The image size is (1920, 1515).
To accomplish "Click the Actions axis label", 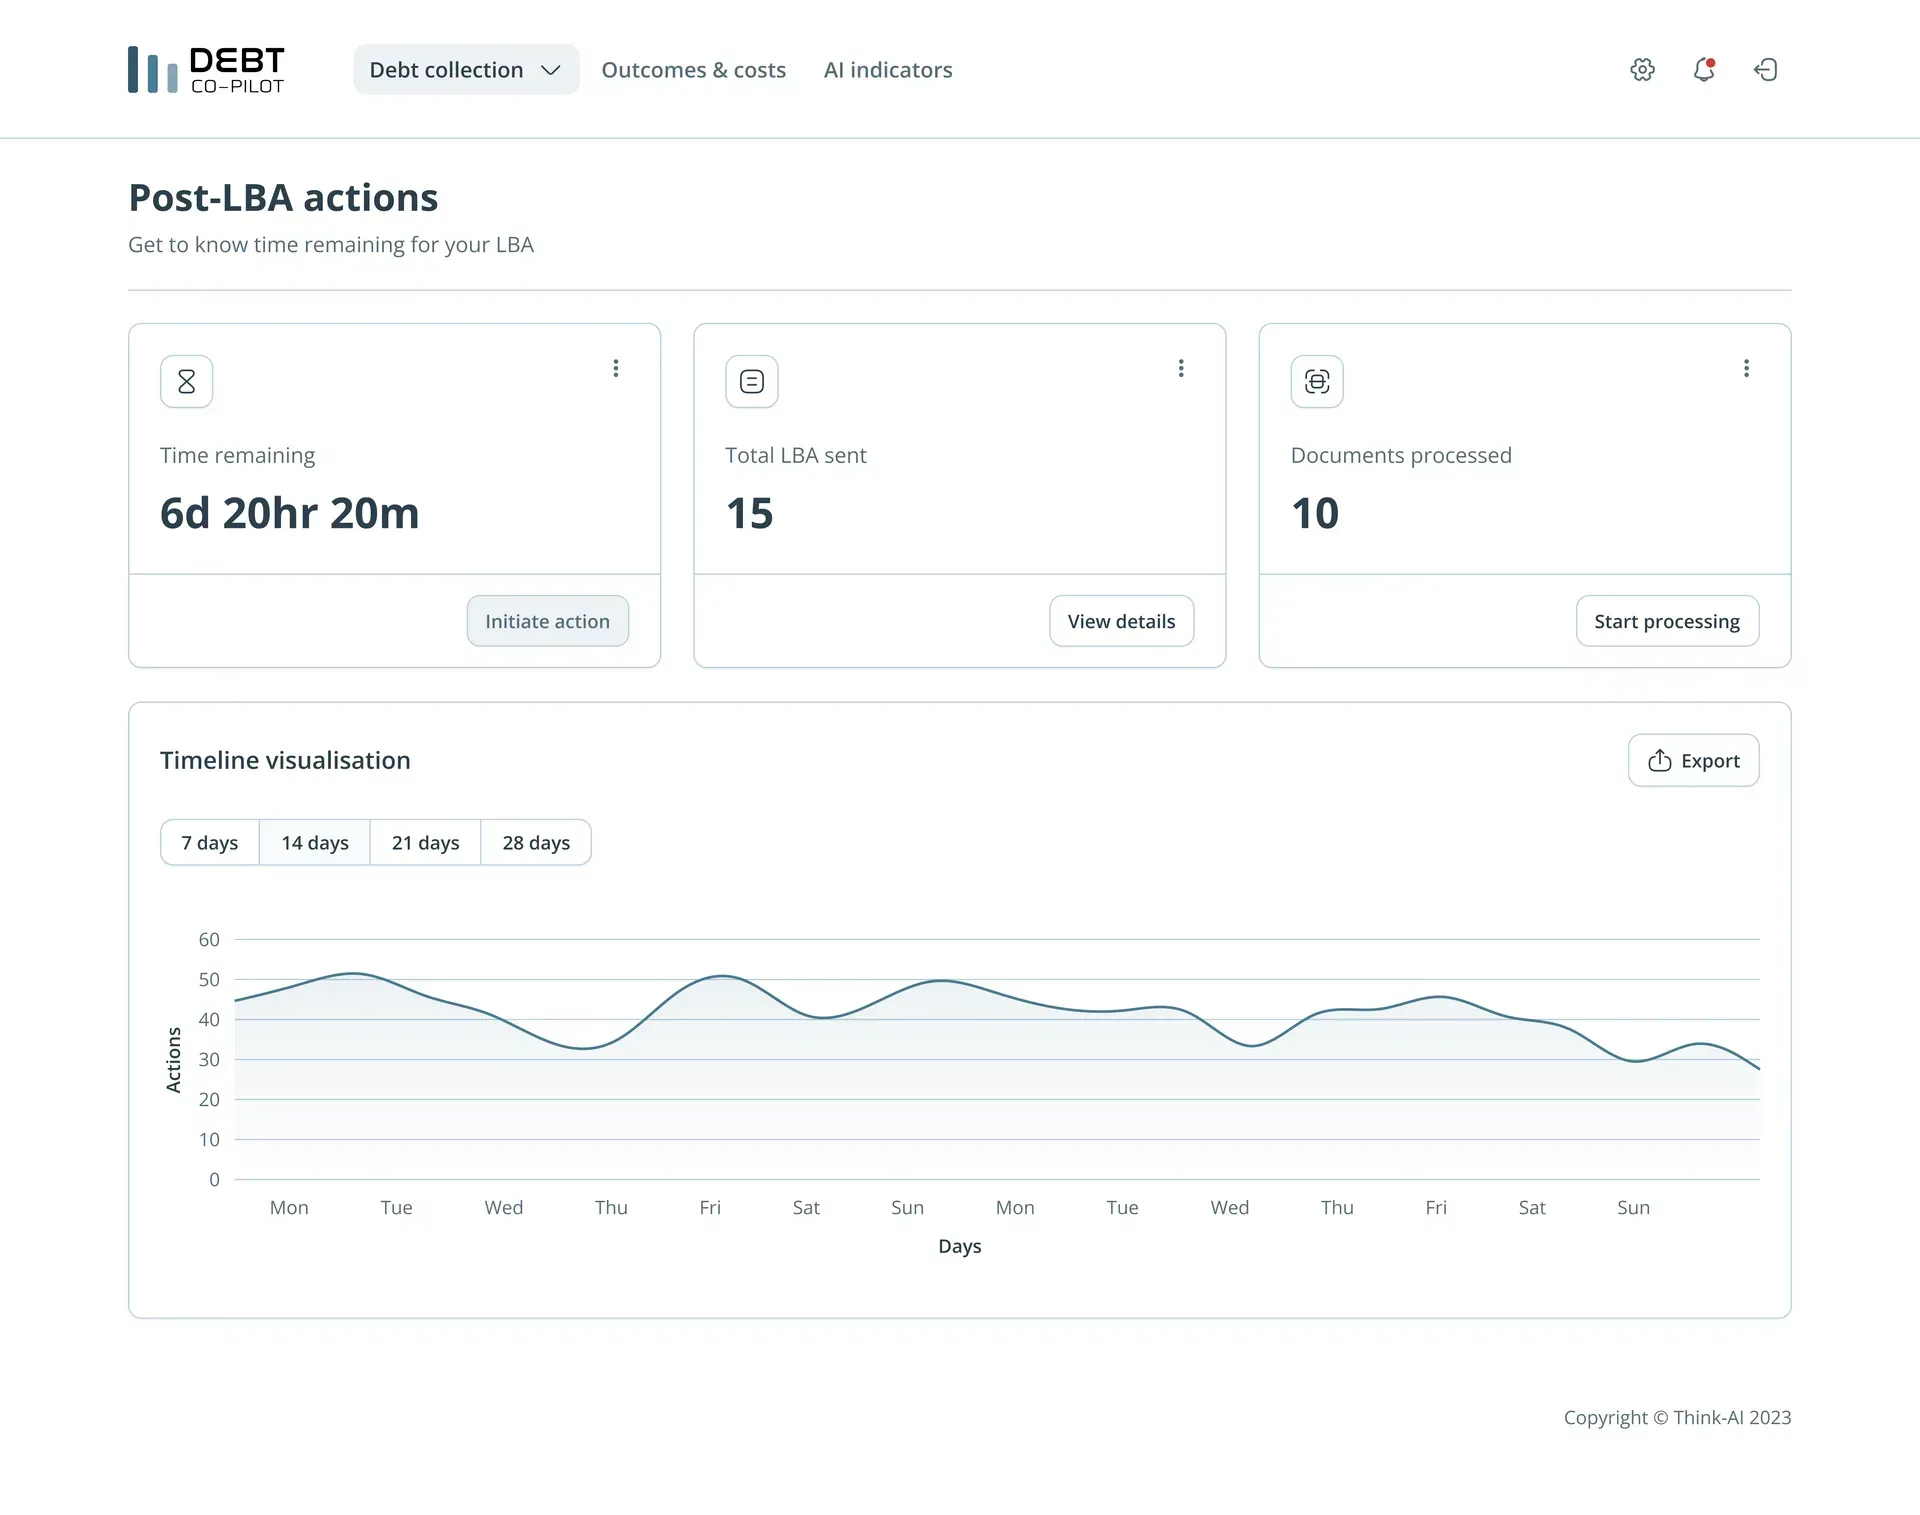I will click(x=173, y=1060).
